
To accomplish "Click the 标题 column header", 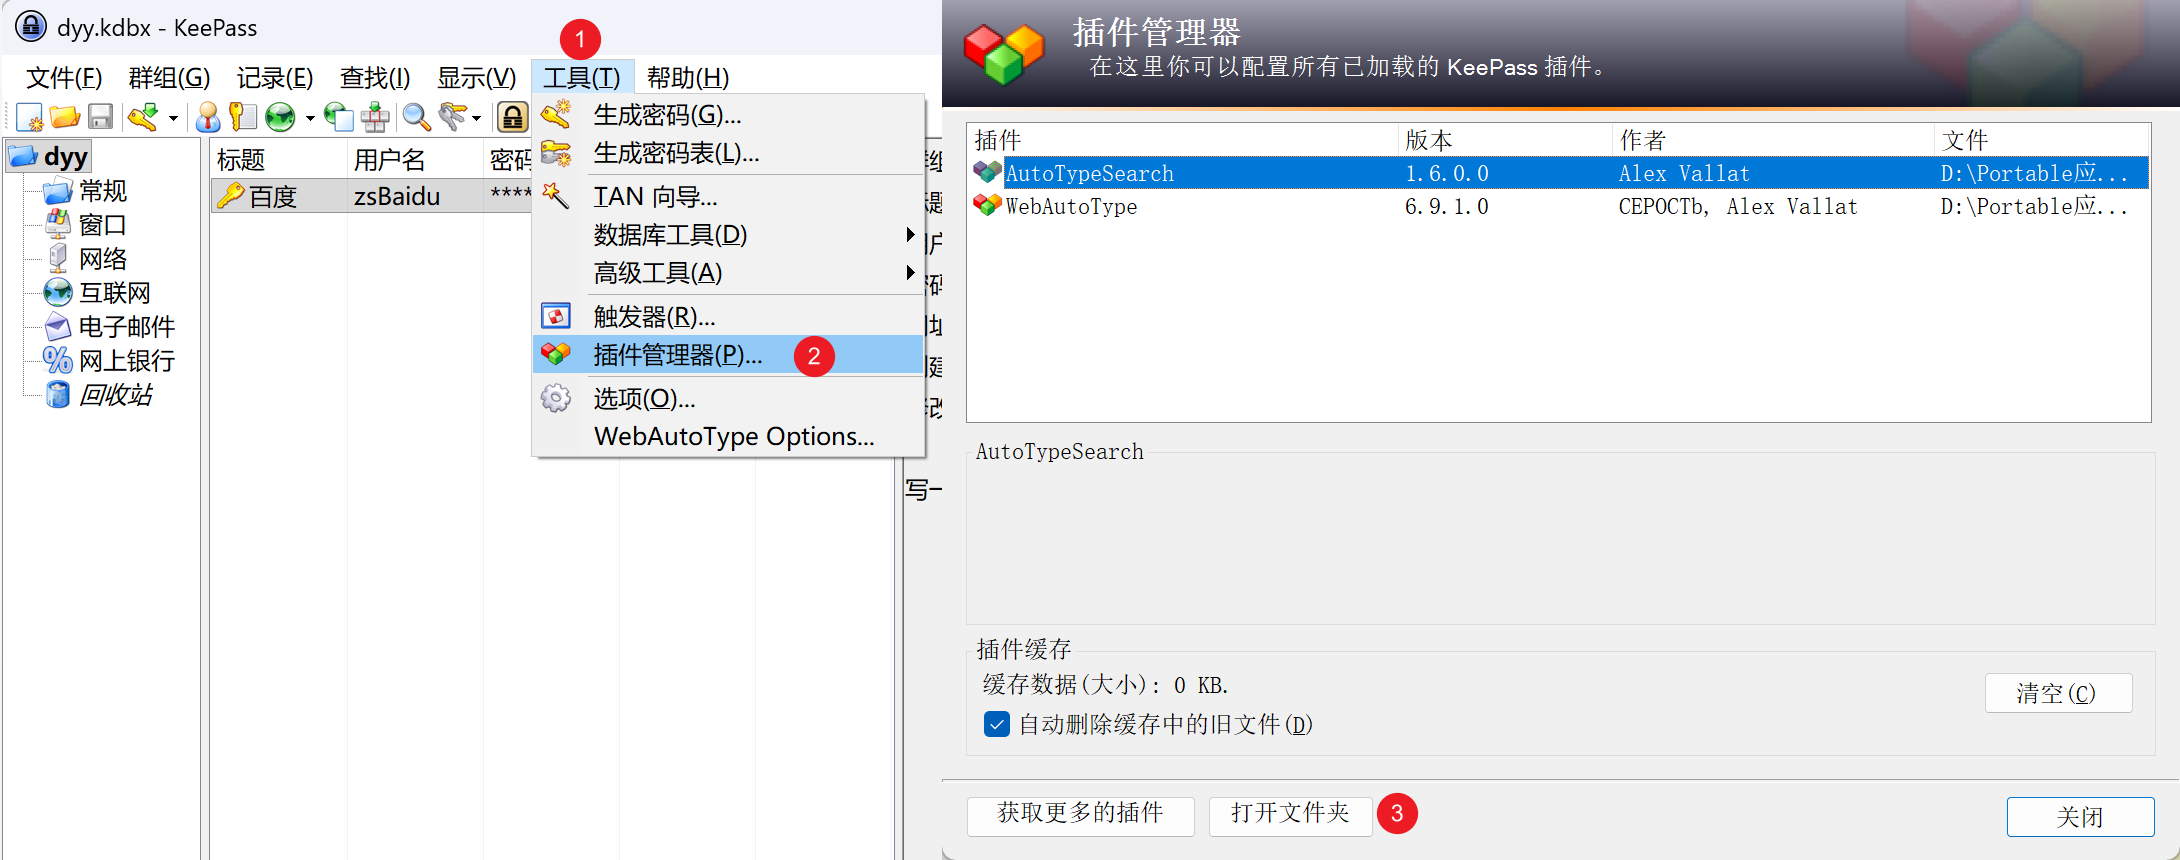I will coord(278,160).
